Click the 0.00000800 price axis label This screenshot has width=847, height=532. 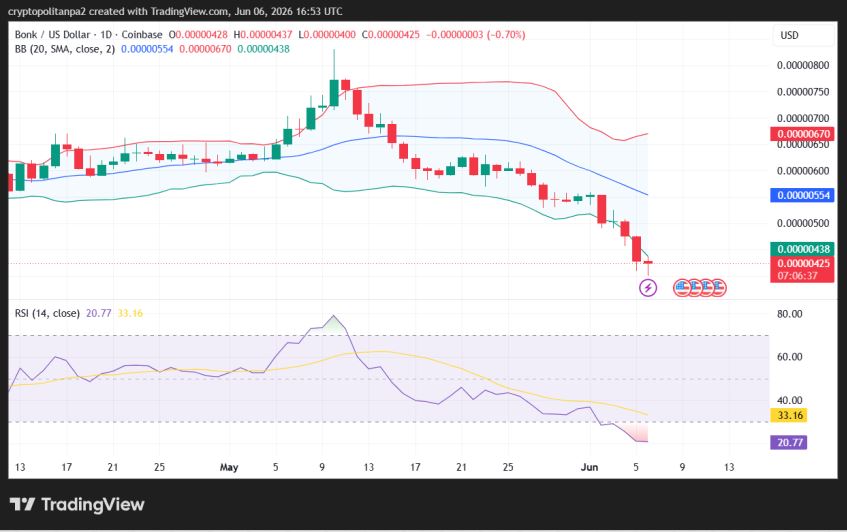tap(803, 65)
